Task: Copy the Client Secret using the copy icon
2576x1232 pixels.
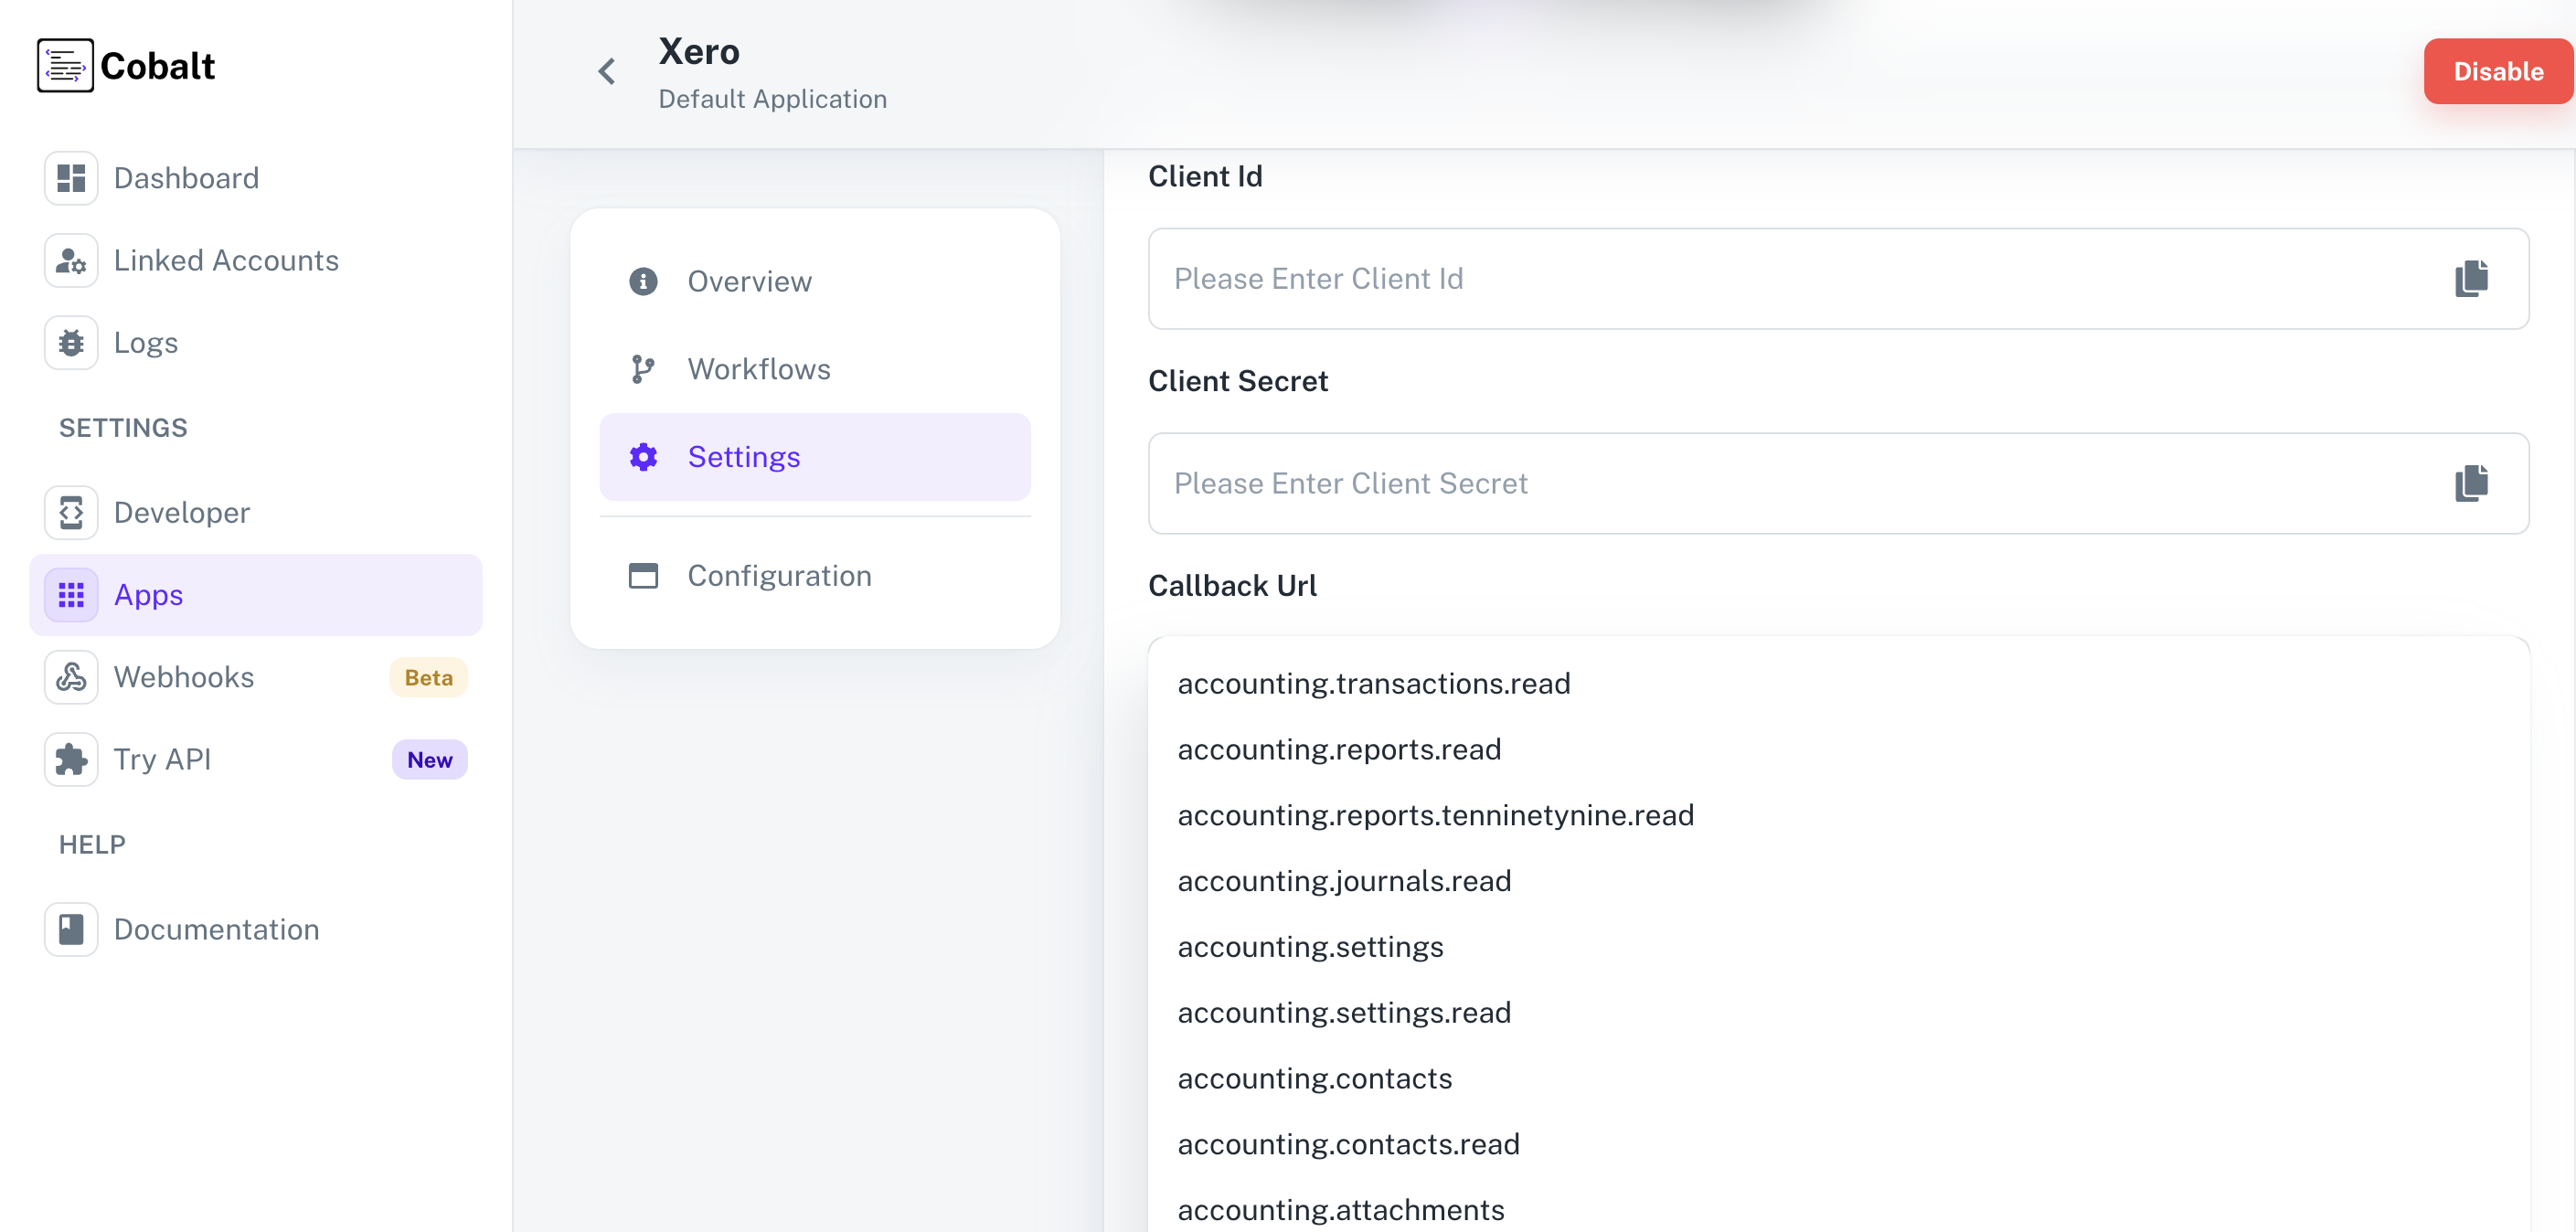Action: tap(2470, 484)
